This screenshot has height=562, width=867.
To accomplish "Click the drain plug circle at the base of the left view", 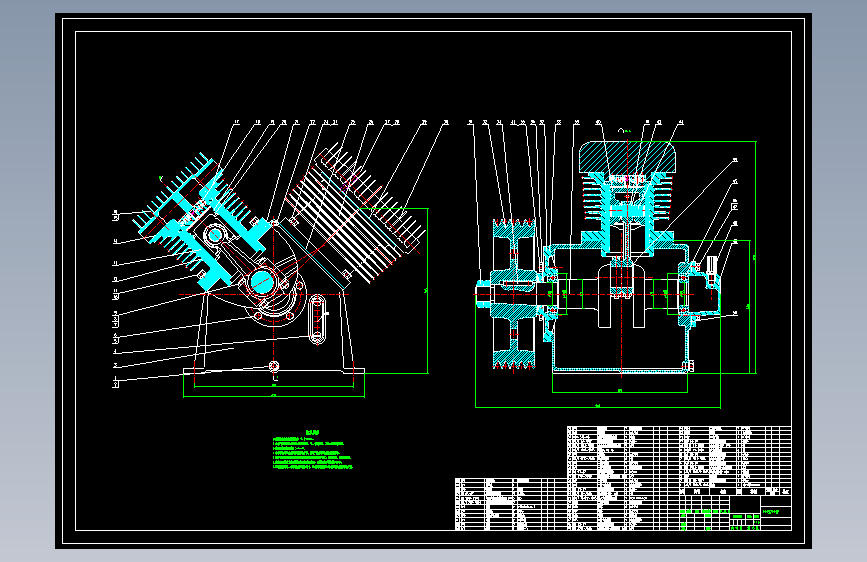I will [x=274, y=366].
